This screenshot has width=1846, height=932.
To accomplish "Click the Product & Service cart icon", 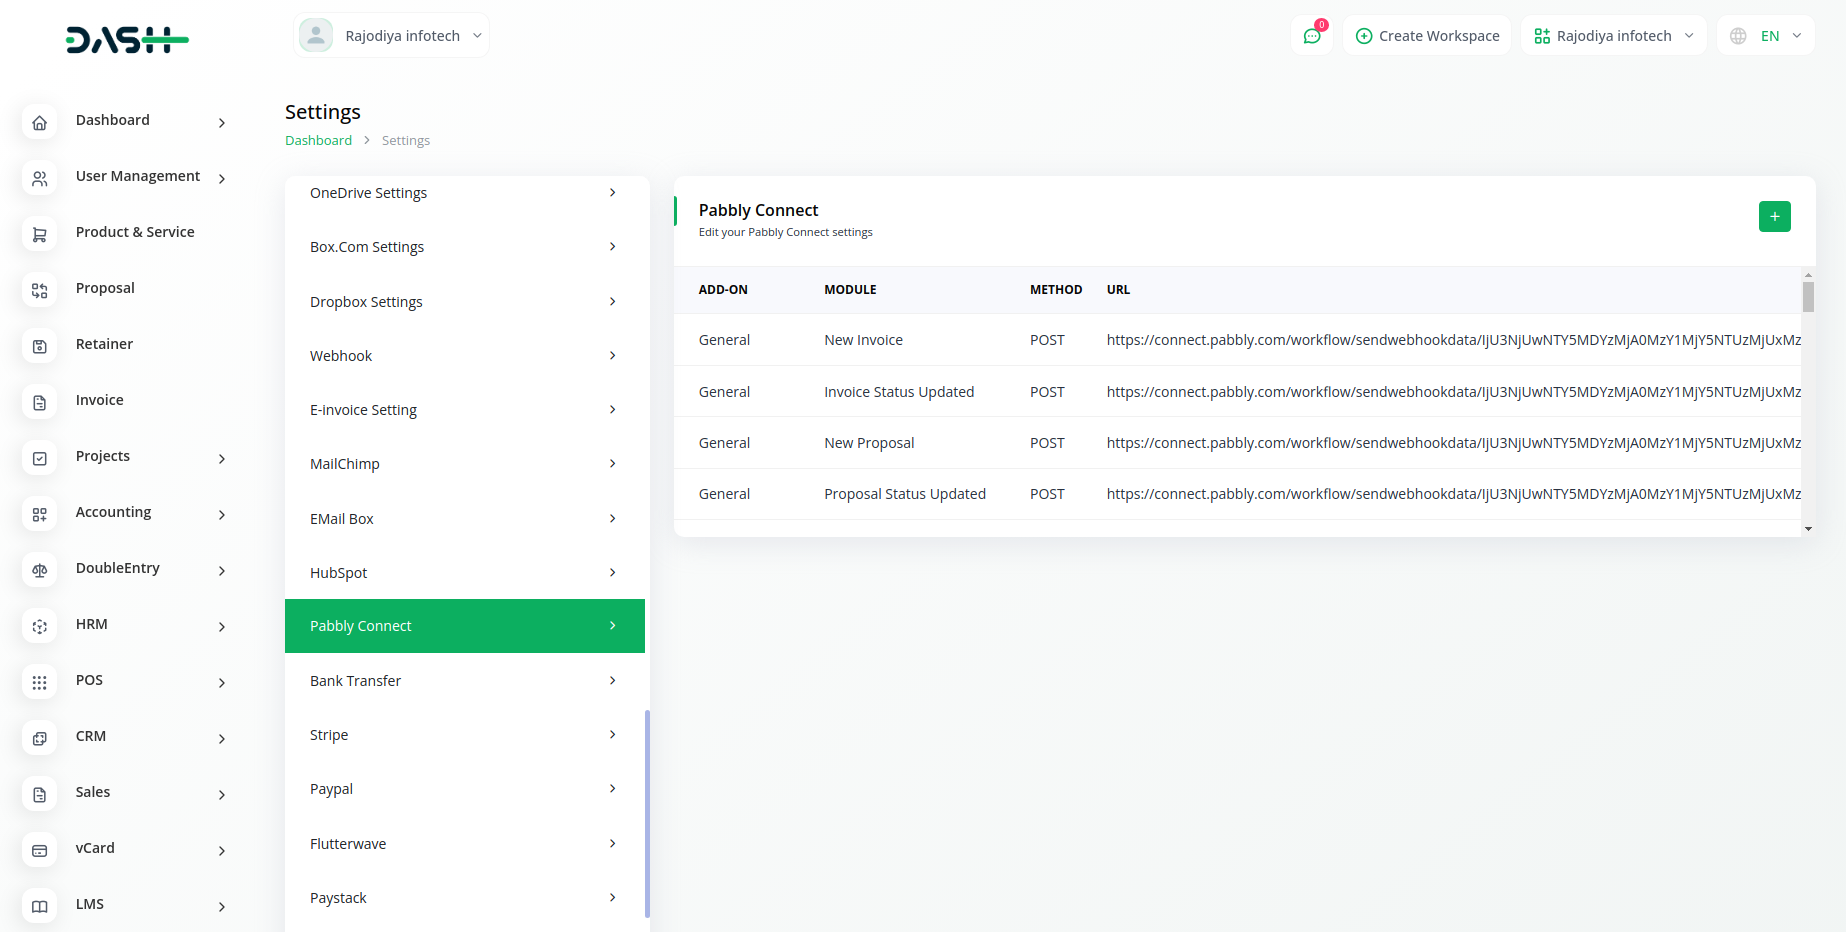I will 40,234.
